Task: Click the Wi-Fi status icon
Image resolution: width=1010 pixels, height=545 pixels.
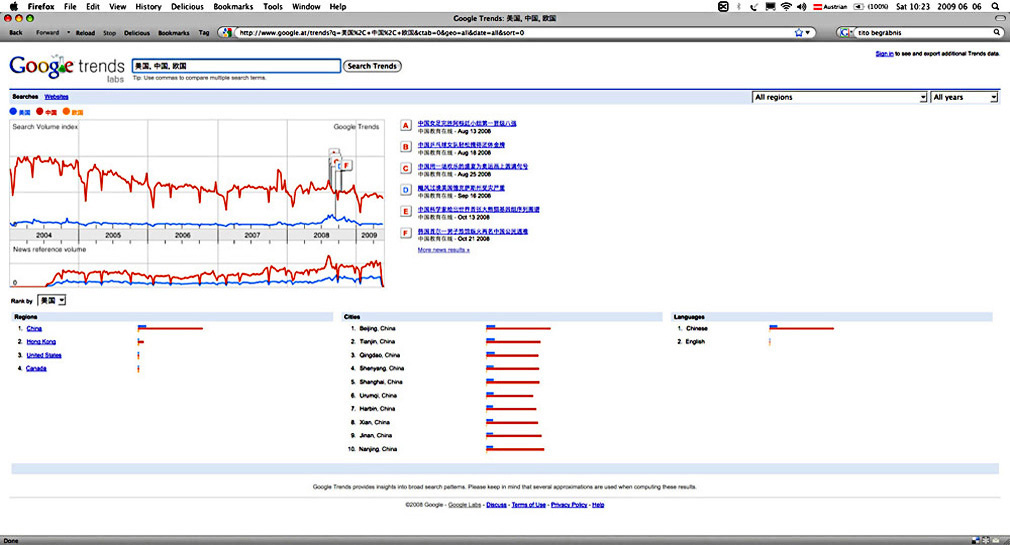Action: (786, 6)
